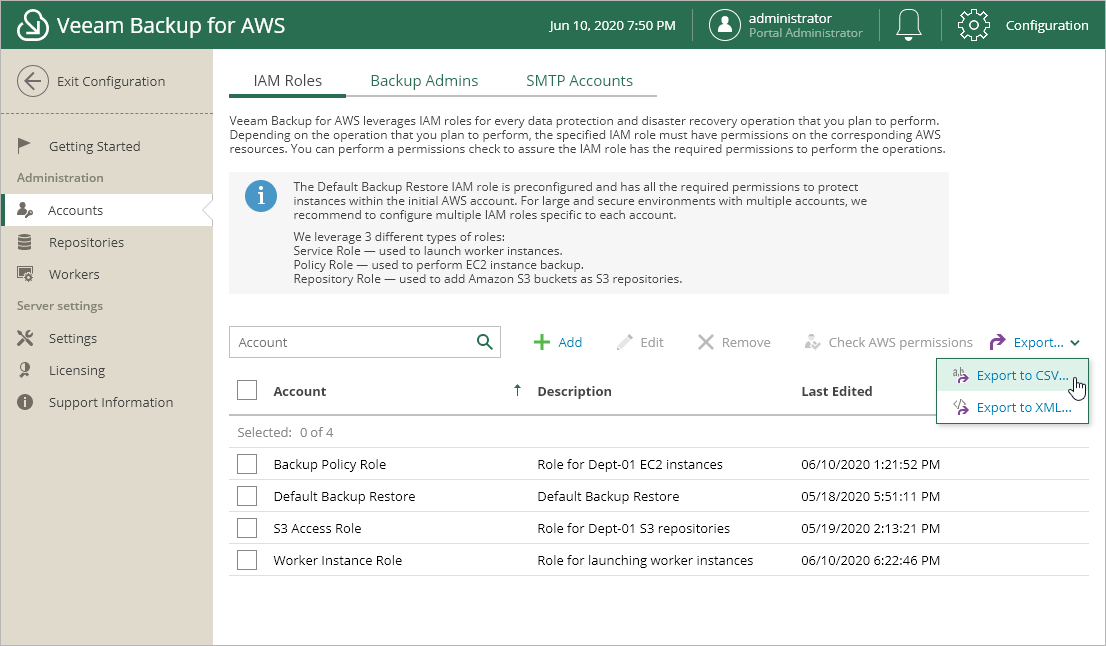Click the Check AWS permissions button
Screen dimensions: 1106x646
point(888,342)
